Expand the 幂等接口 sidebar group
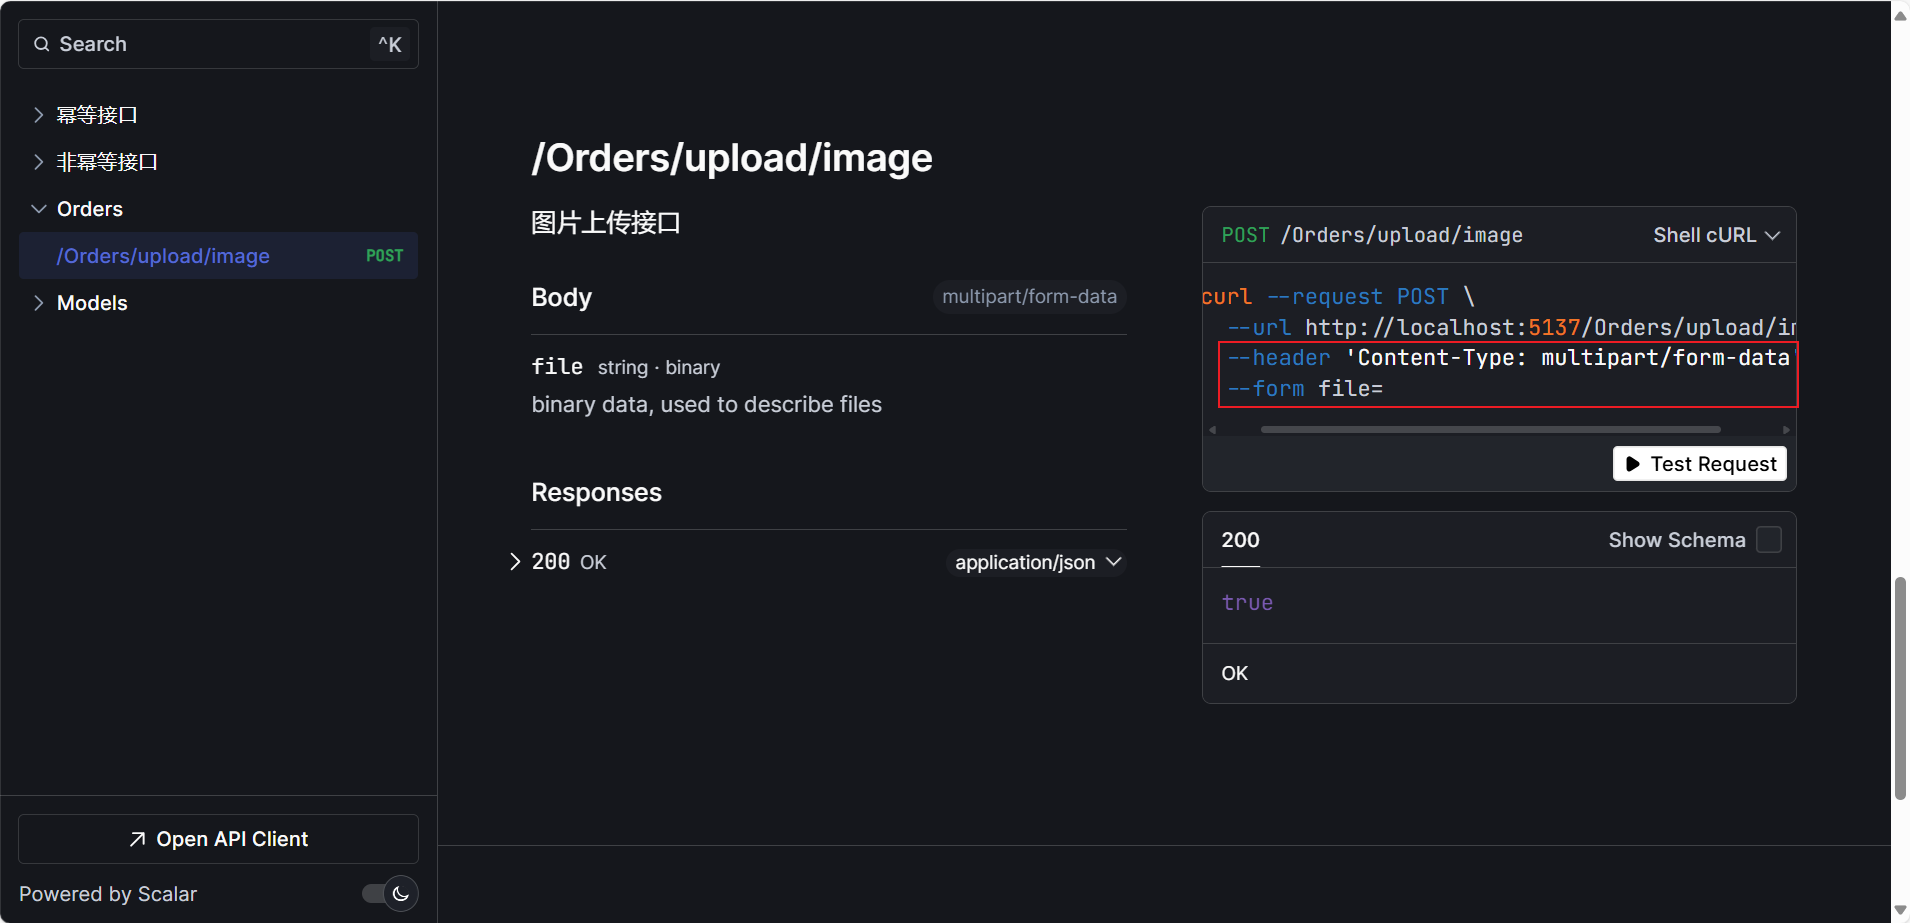 tap(97, 115)
